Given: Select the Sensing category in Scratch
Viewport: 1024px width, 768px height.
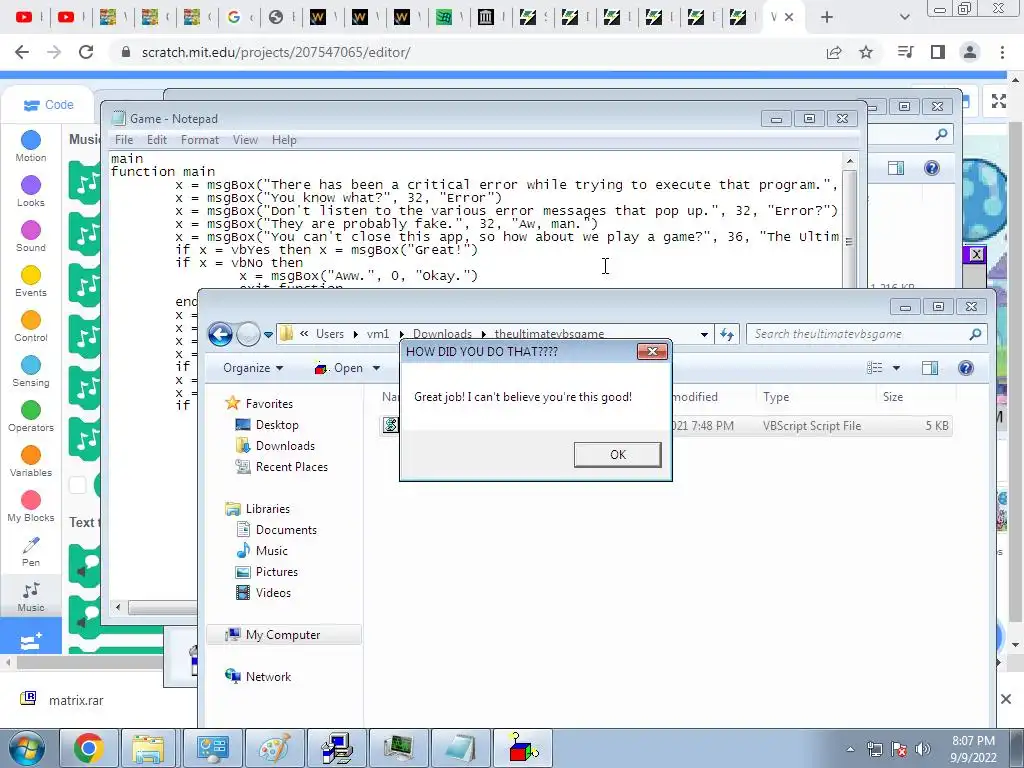Looking at the screenshot, I should (x=31, y=372).
